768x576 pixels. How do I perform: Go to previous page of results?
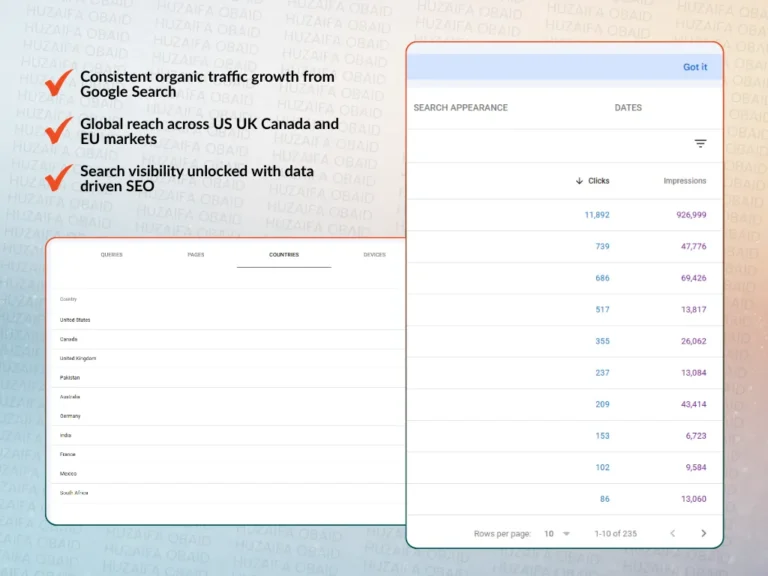point(672,534)
